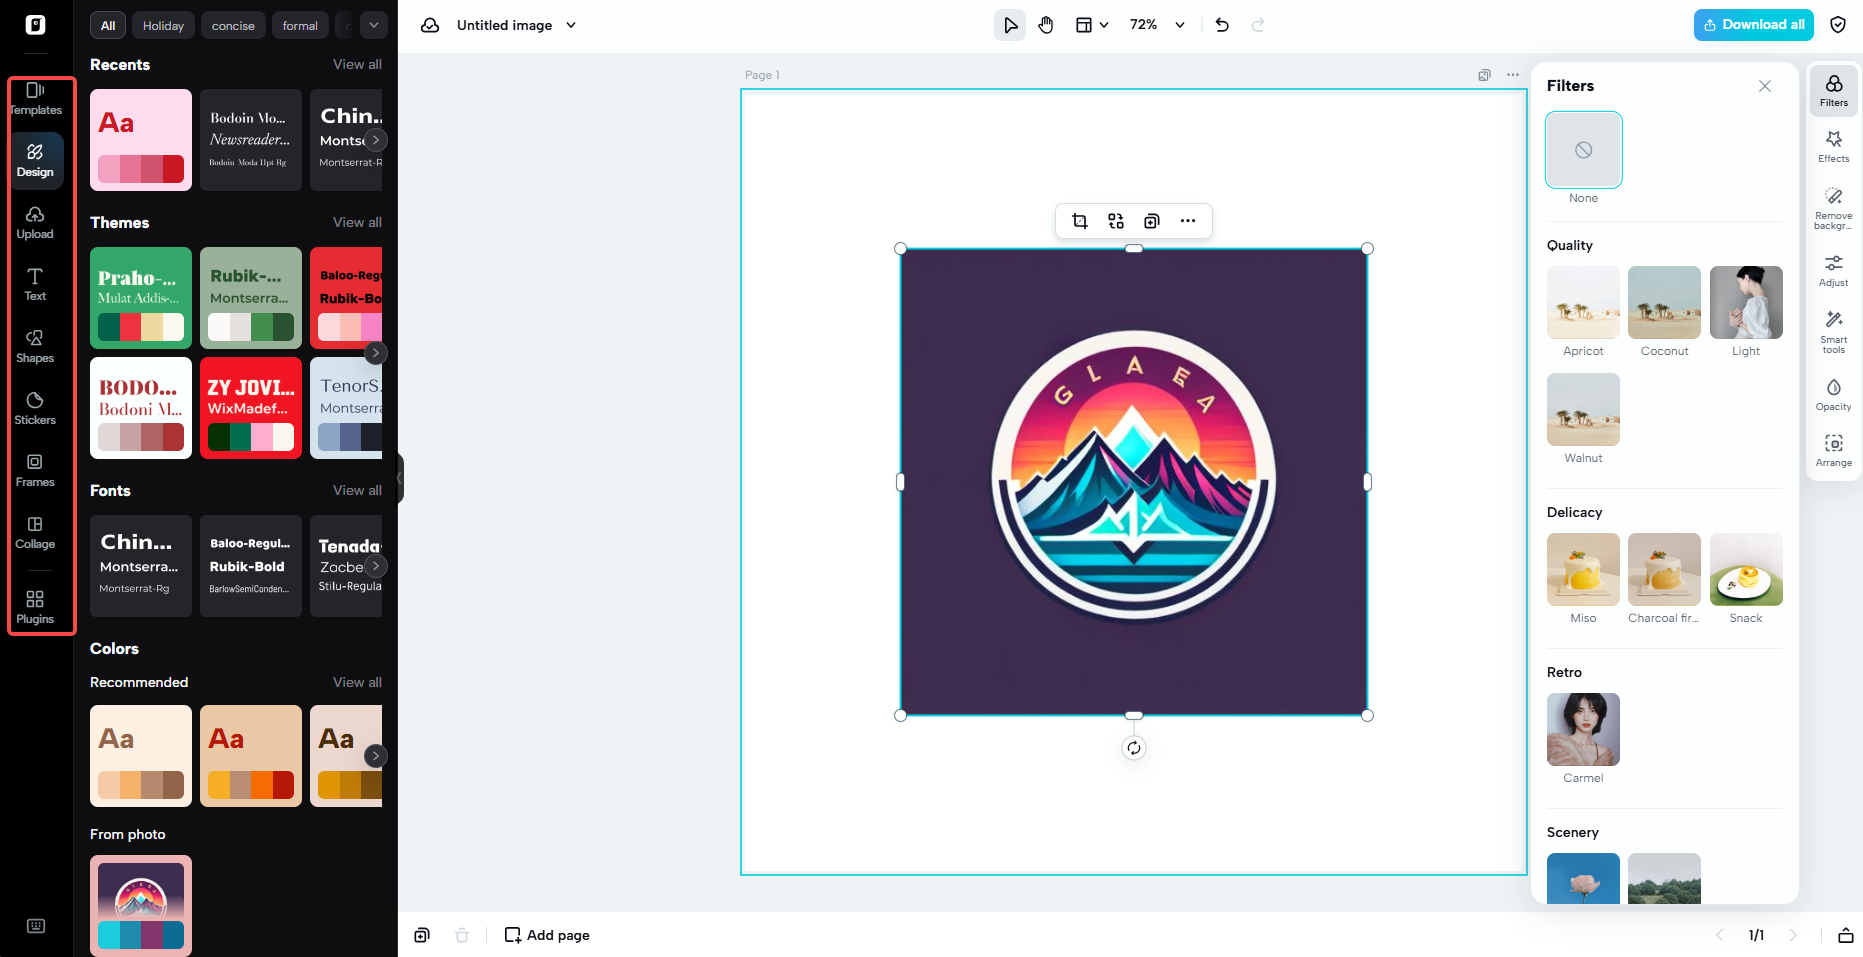Select the formal filter tag
Viewport: 1863px width, 957px height.
tap(300, 25)
